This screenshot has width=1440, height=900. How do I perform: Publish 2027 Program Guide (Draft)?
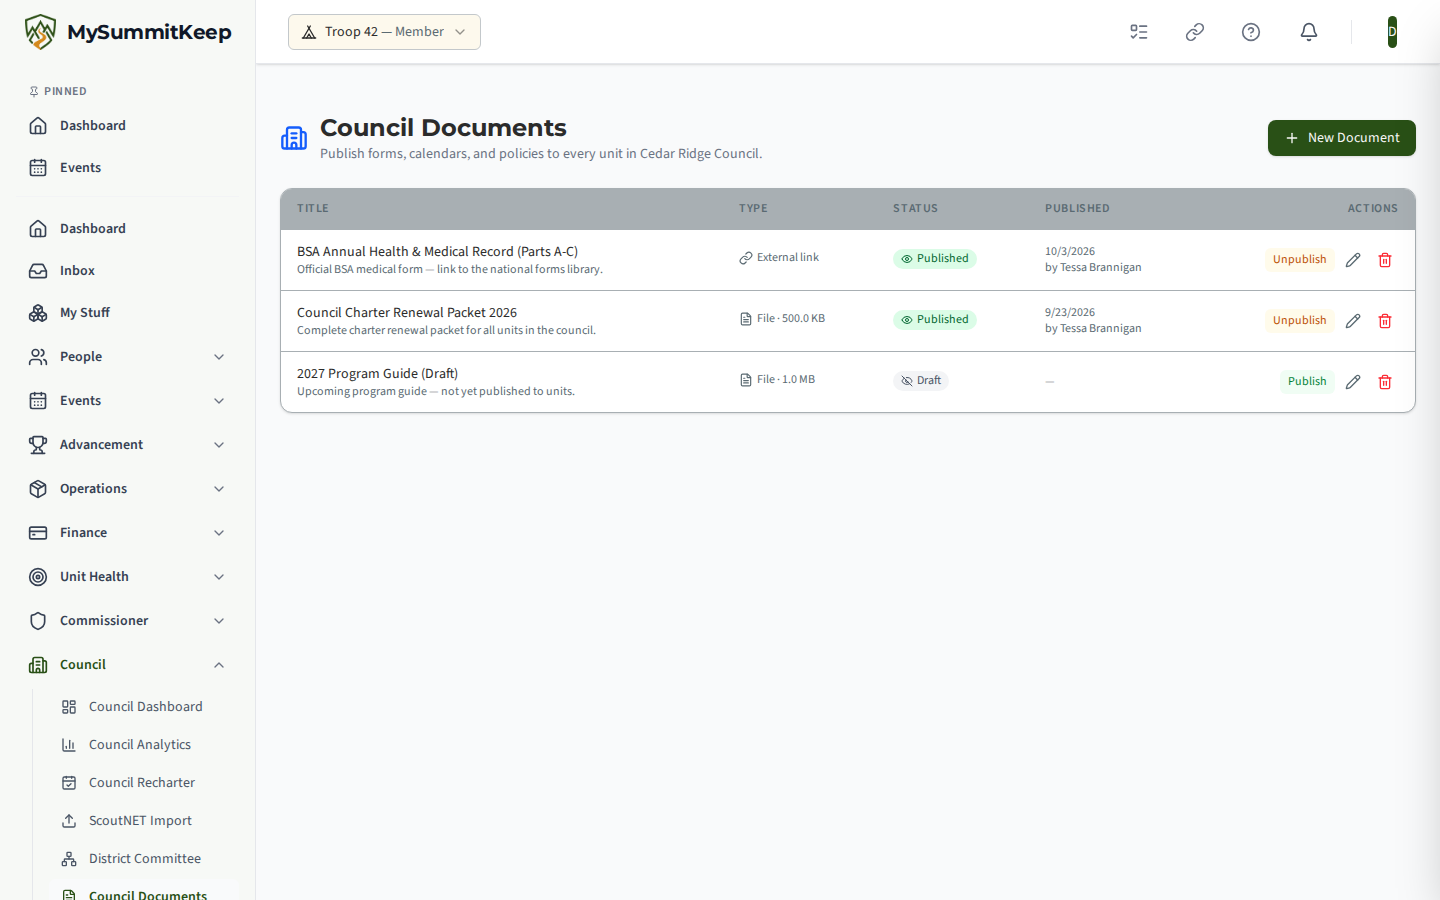click(x=1307, y=382)
